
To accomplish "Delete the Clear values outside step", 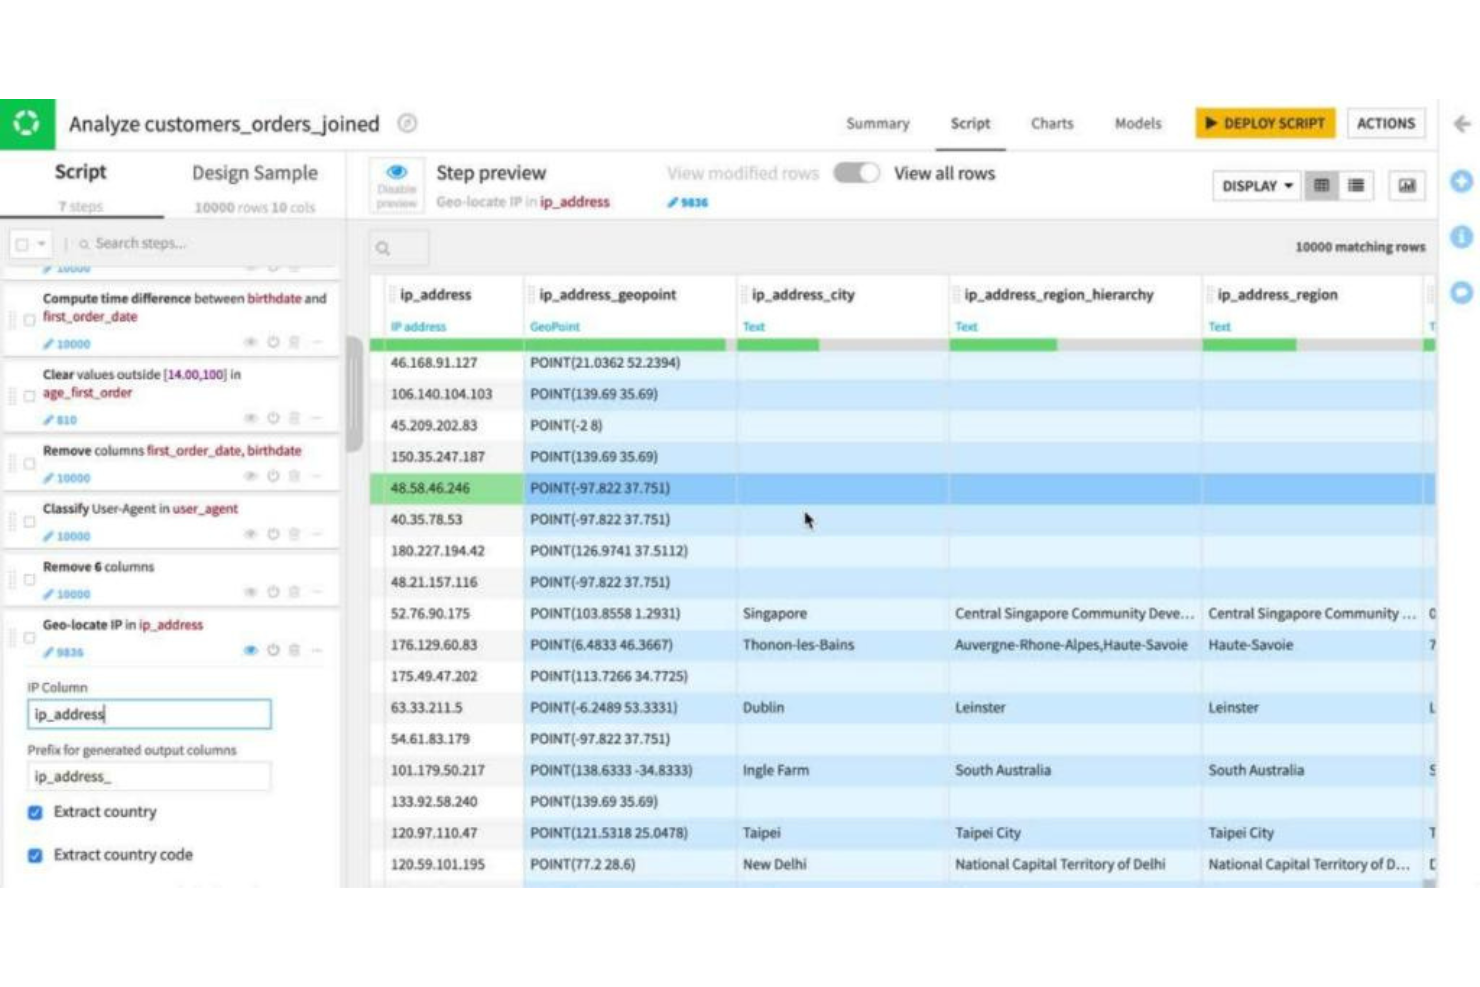I will pyautogui.click(x=294, y=418).
